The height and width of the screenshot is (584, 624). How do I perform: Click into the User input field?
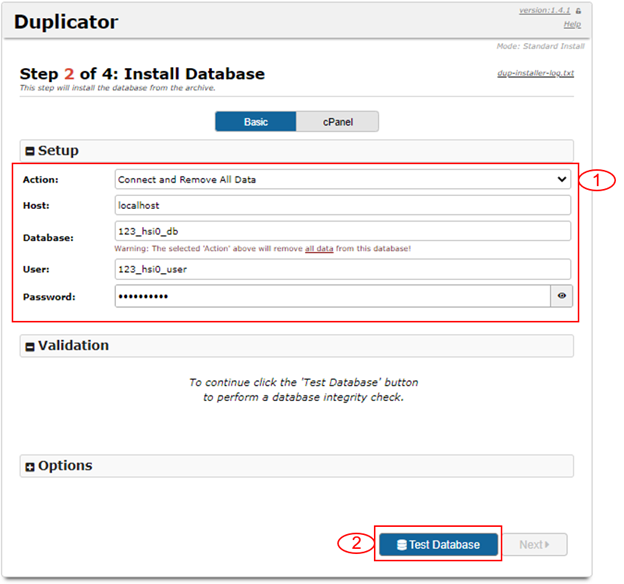(343, 269)
